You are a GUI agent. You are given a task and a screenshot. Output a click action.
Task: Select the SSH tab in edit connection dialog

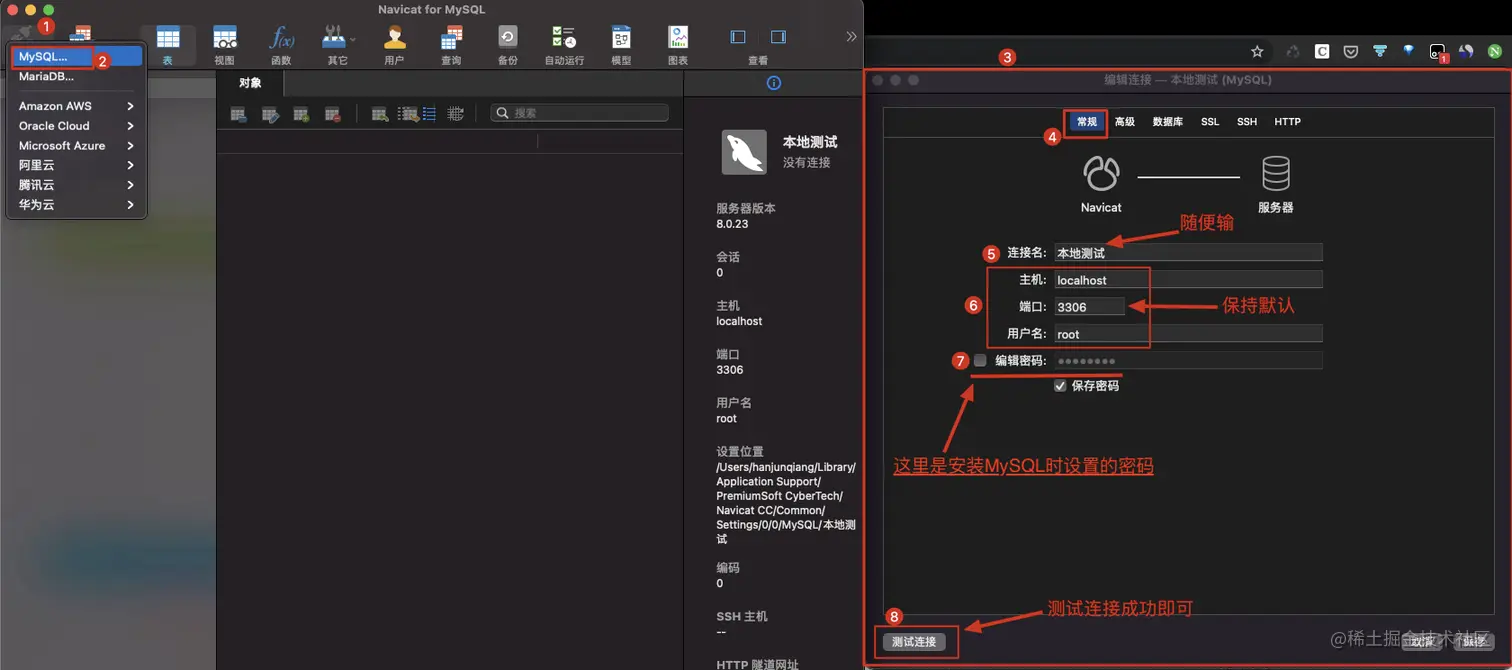coord(1247,122)
